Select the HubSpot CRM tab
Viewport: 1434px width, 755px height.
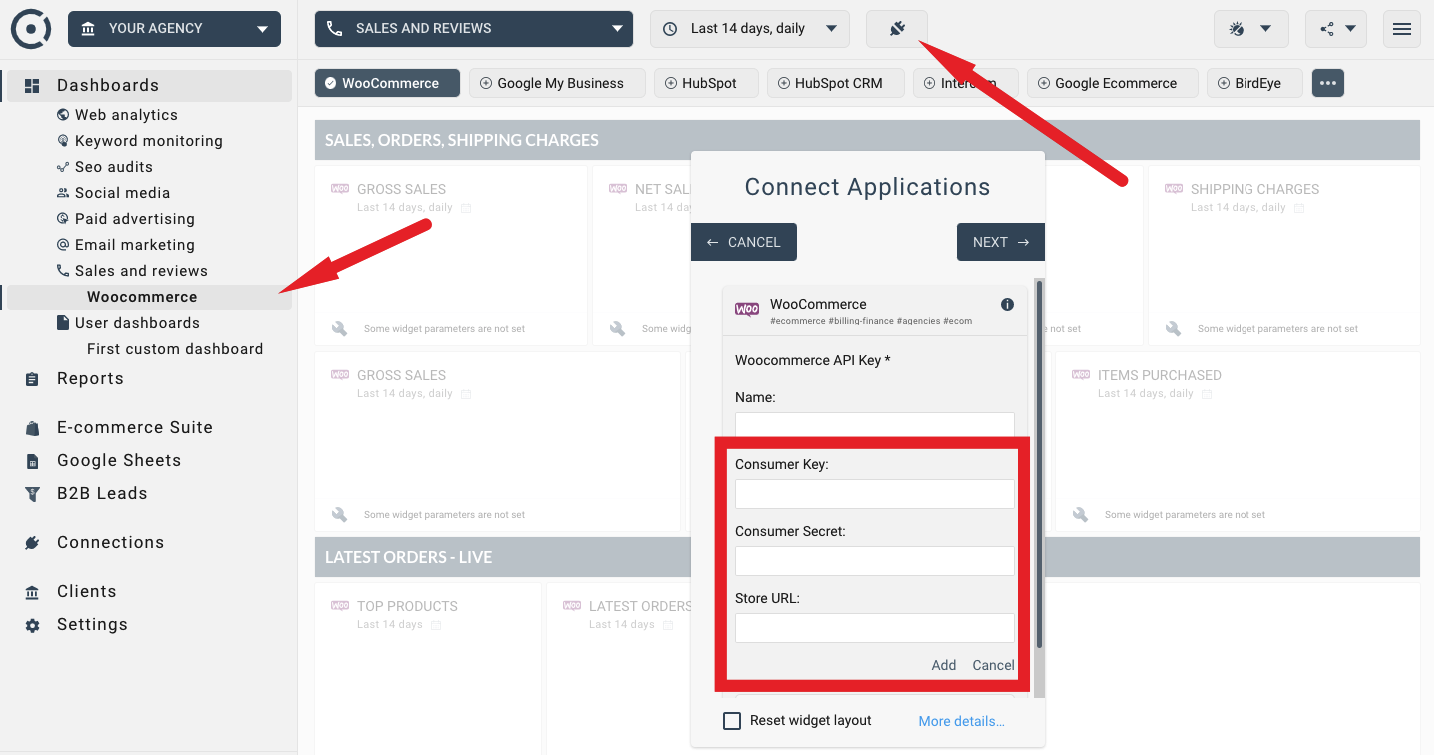tap(835, 83)
